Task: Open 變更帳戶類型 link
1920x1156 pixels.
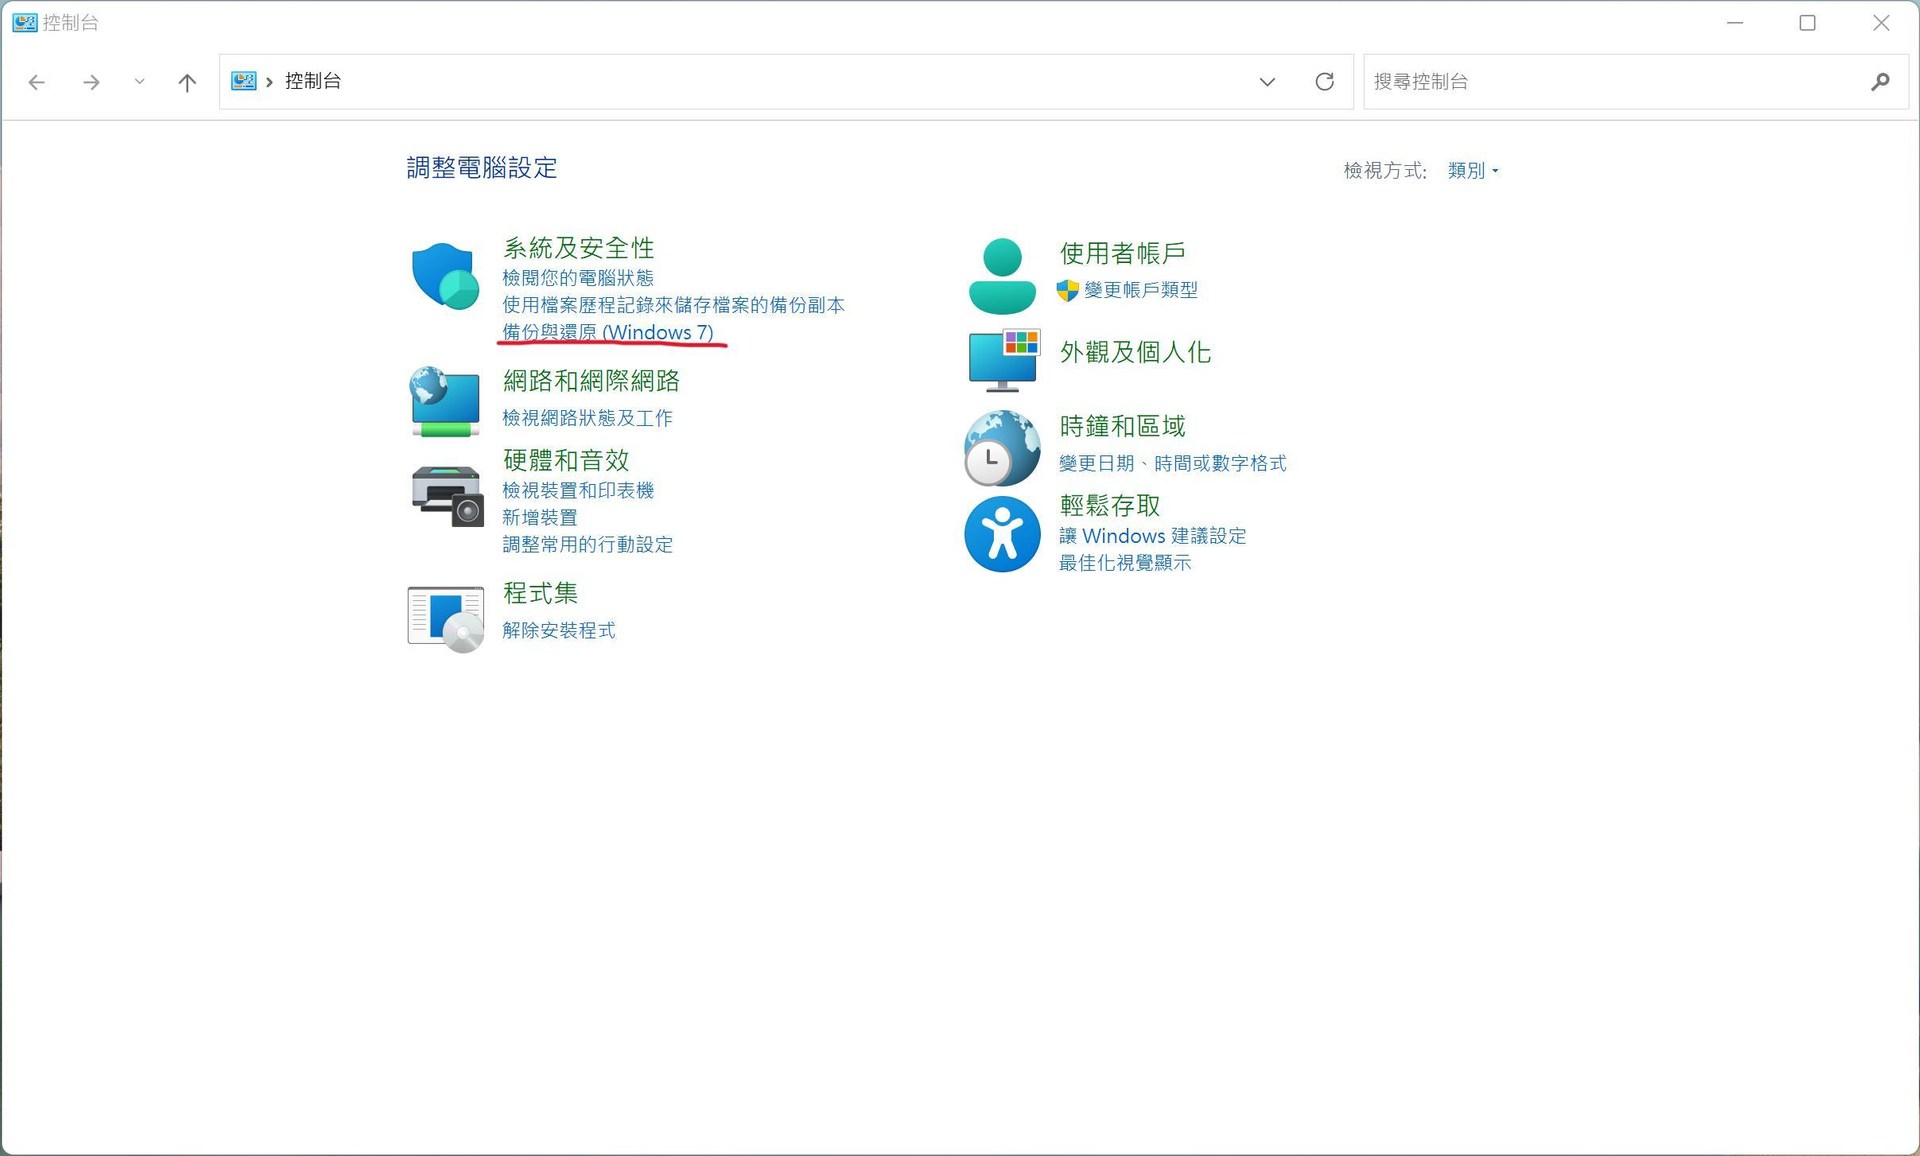Action: [x=1140, y=290]
